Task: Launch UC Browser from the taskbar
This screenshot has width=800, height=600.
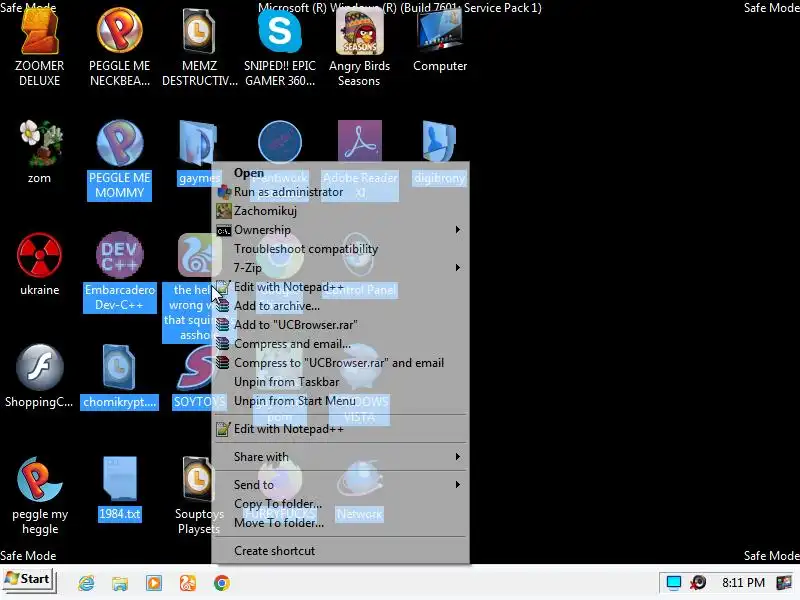Action: click(x=187, y=583)
